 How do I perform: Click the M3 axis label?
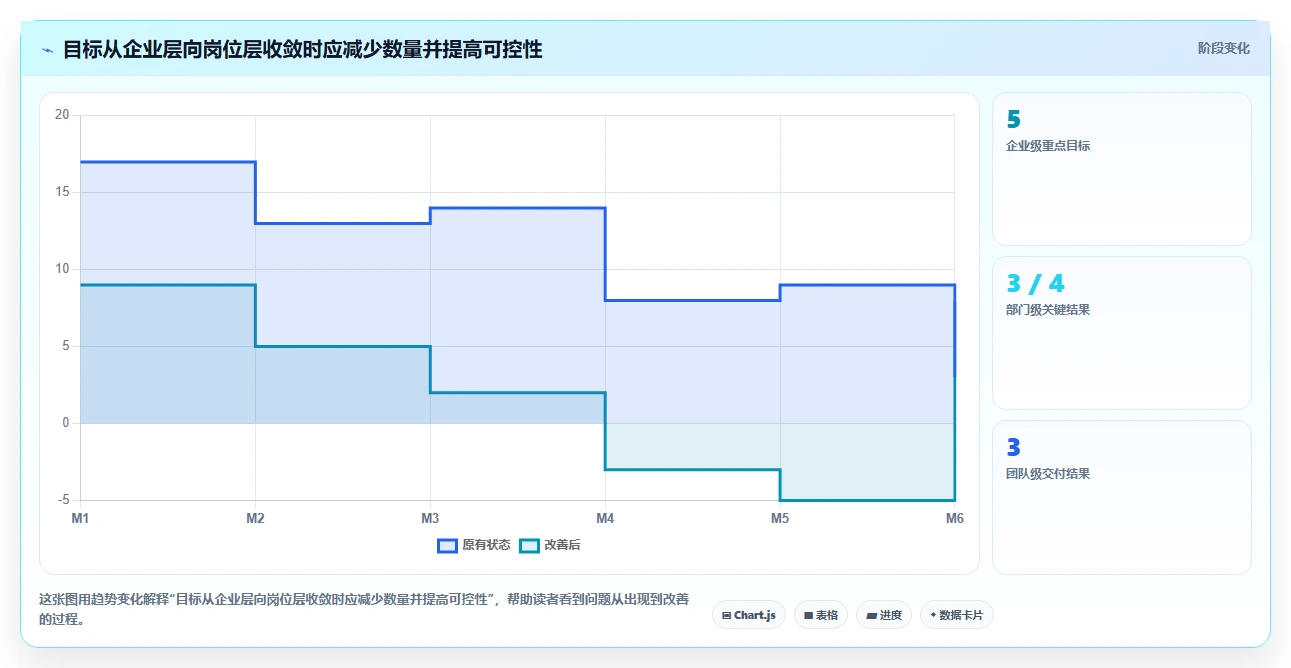tap(430, 518)
